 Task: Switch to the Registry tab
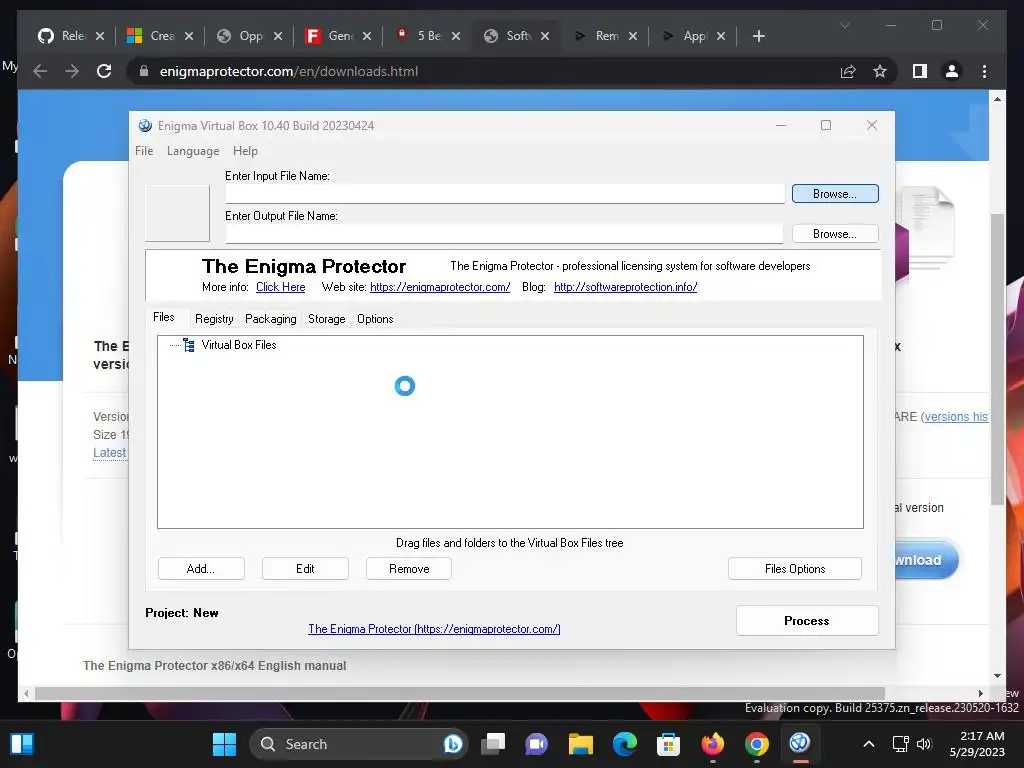pyautogui.click(x=214, y=319)
